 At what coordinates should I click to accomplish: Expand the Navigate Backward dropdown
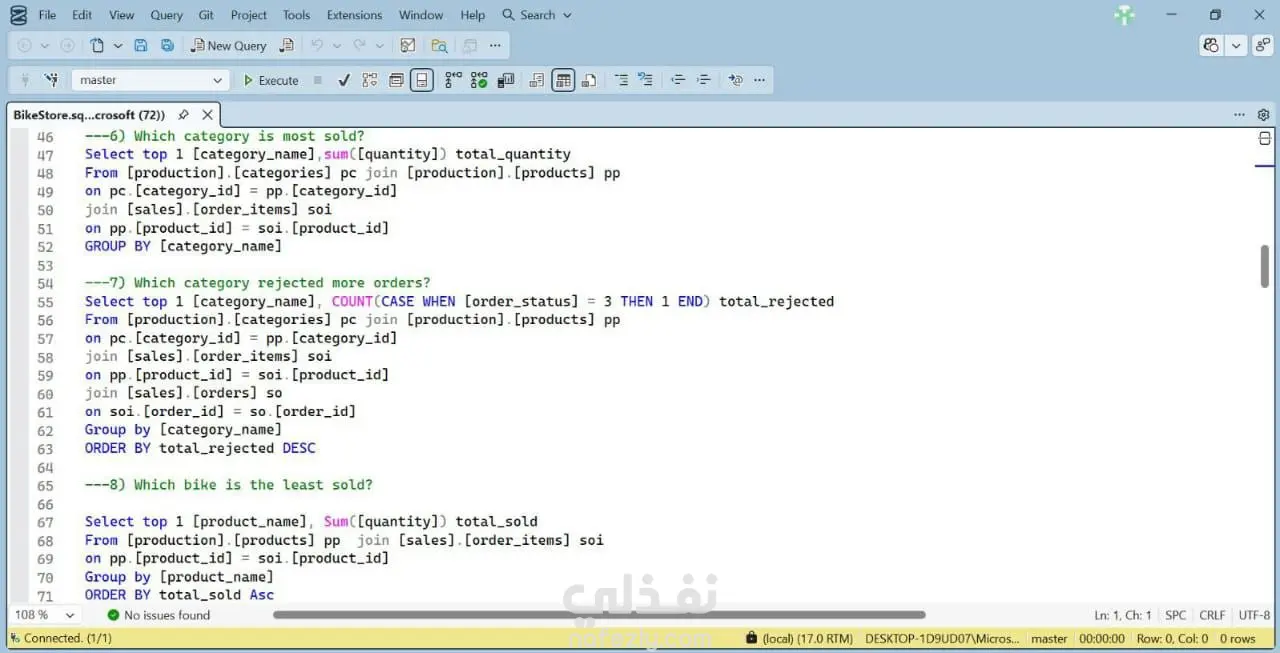(x=45, y=45)
